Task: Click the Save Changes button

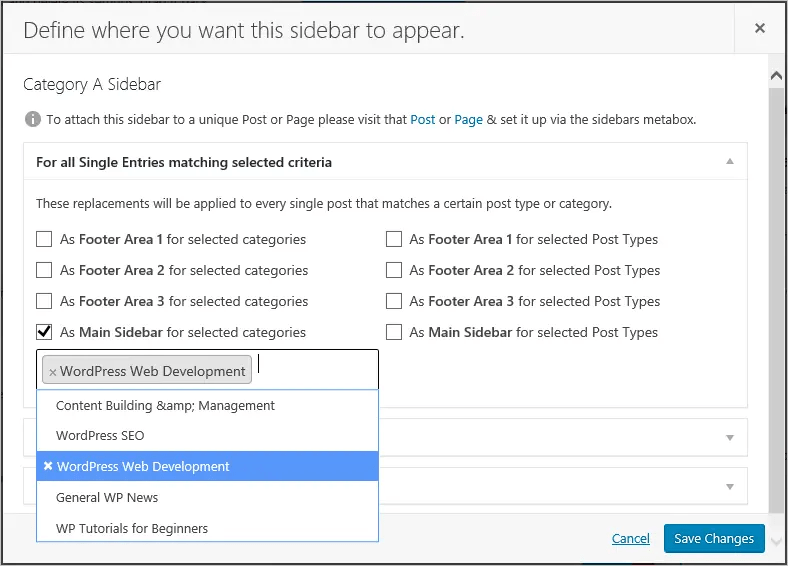Action: pos(714,538)
